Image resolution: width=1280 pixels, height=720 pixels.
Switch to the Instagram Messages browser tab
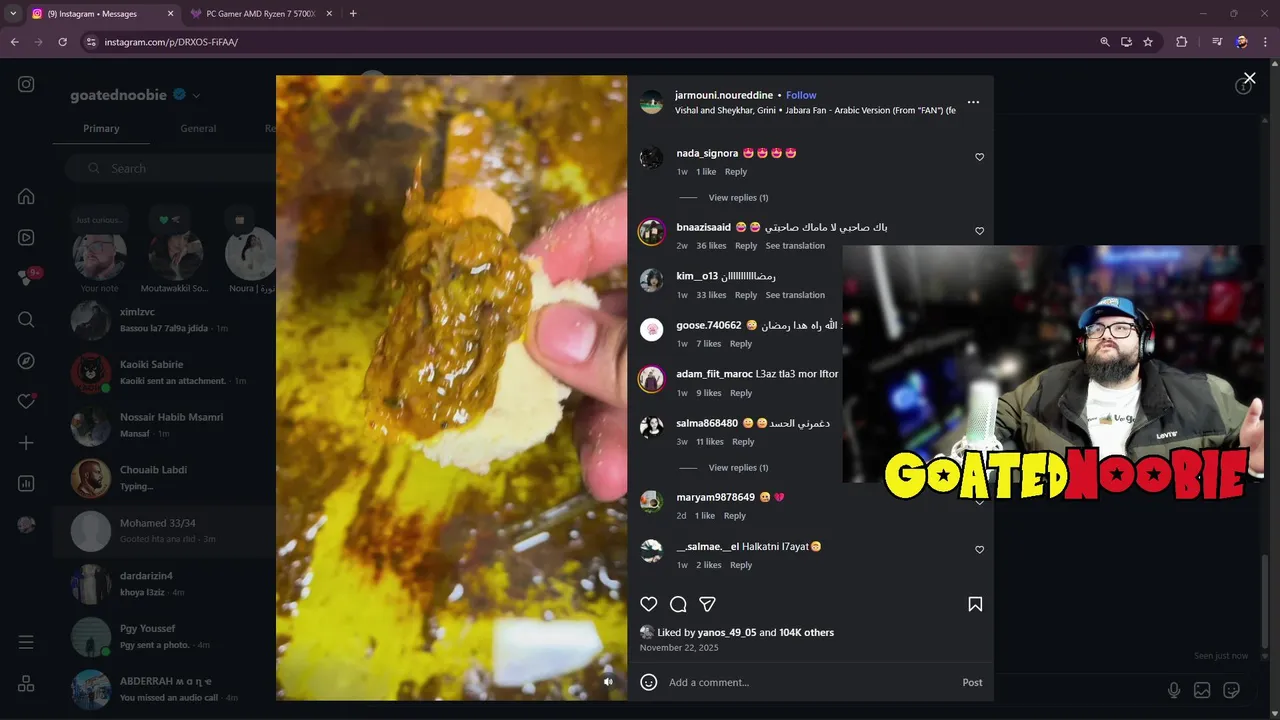pyautogui.click(x=103, y=14)
